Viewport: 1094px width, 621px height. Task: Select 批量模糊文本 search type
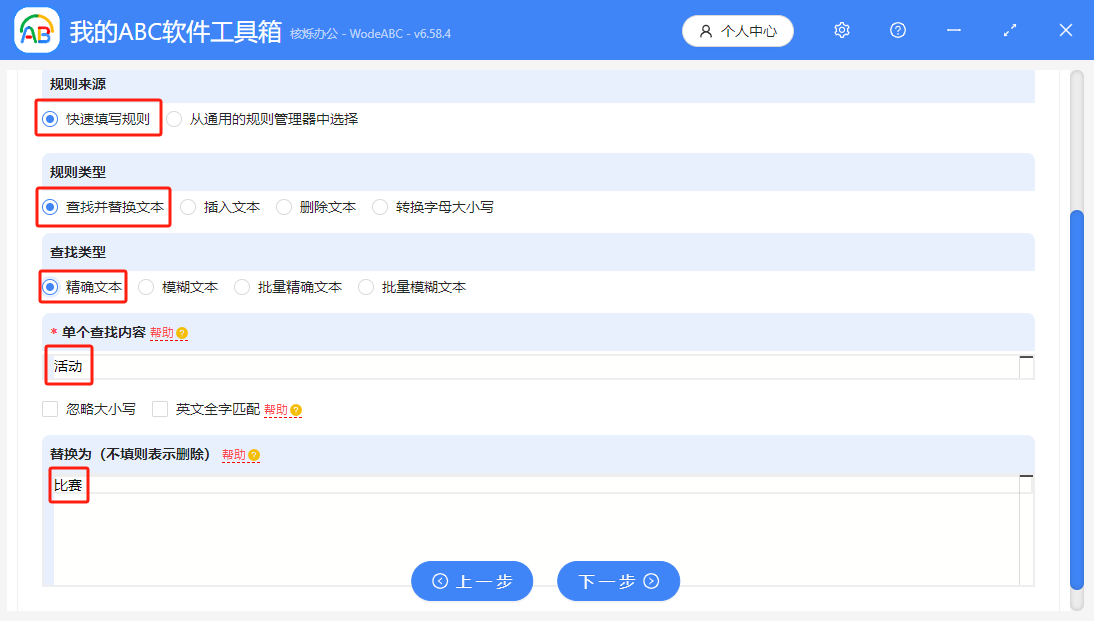367,287
